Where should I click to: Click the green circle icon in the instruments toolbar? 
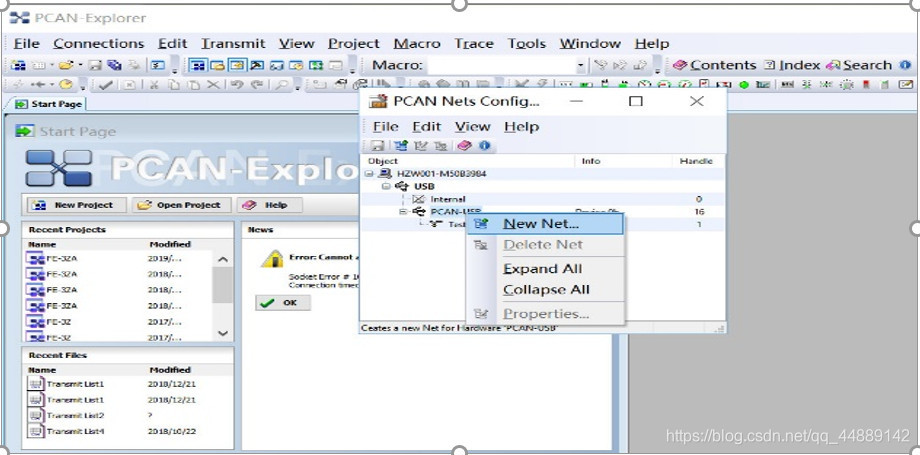point(744,85)
